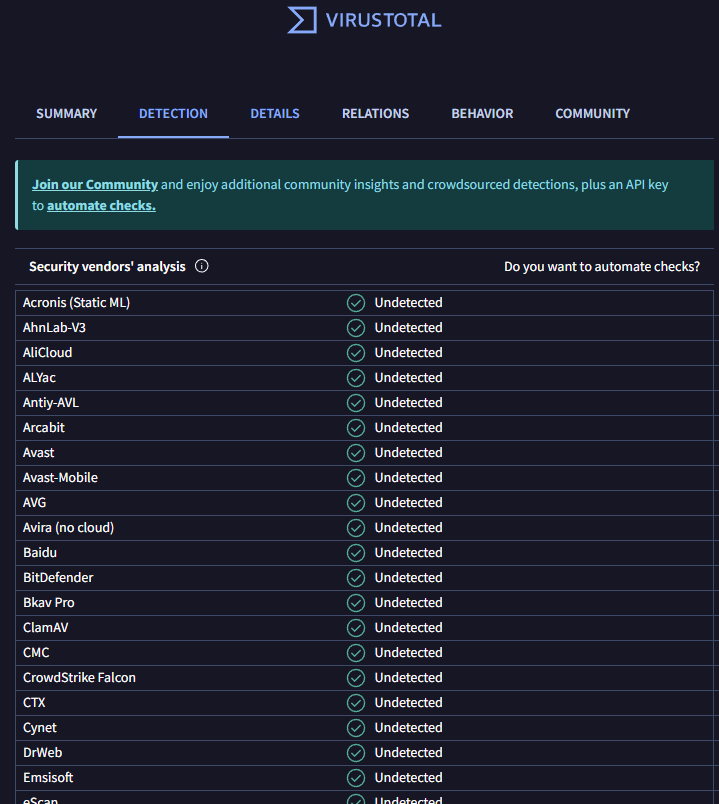Select the Acronis (Static ML) vendor name

tap(76, 303)
